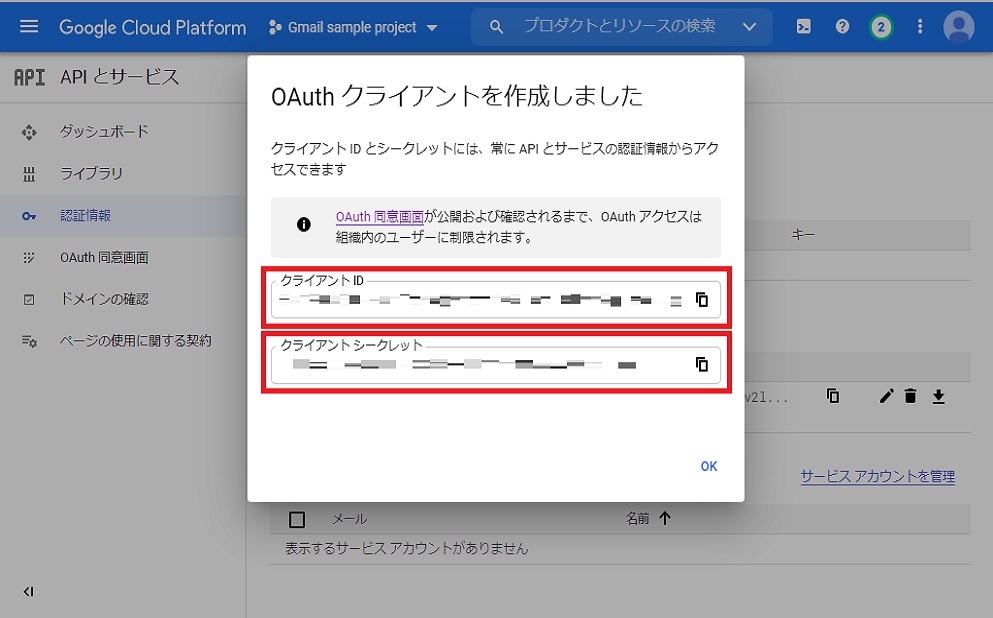Open the Gmail sample project selector
Viewport: 993px width, 618px height.
pos(354,27)
